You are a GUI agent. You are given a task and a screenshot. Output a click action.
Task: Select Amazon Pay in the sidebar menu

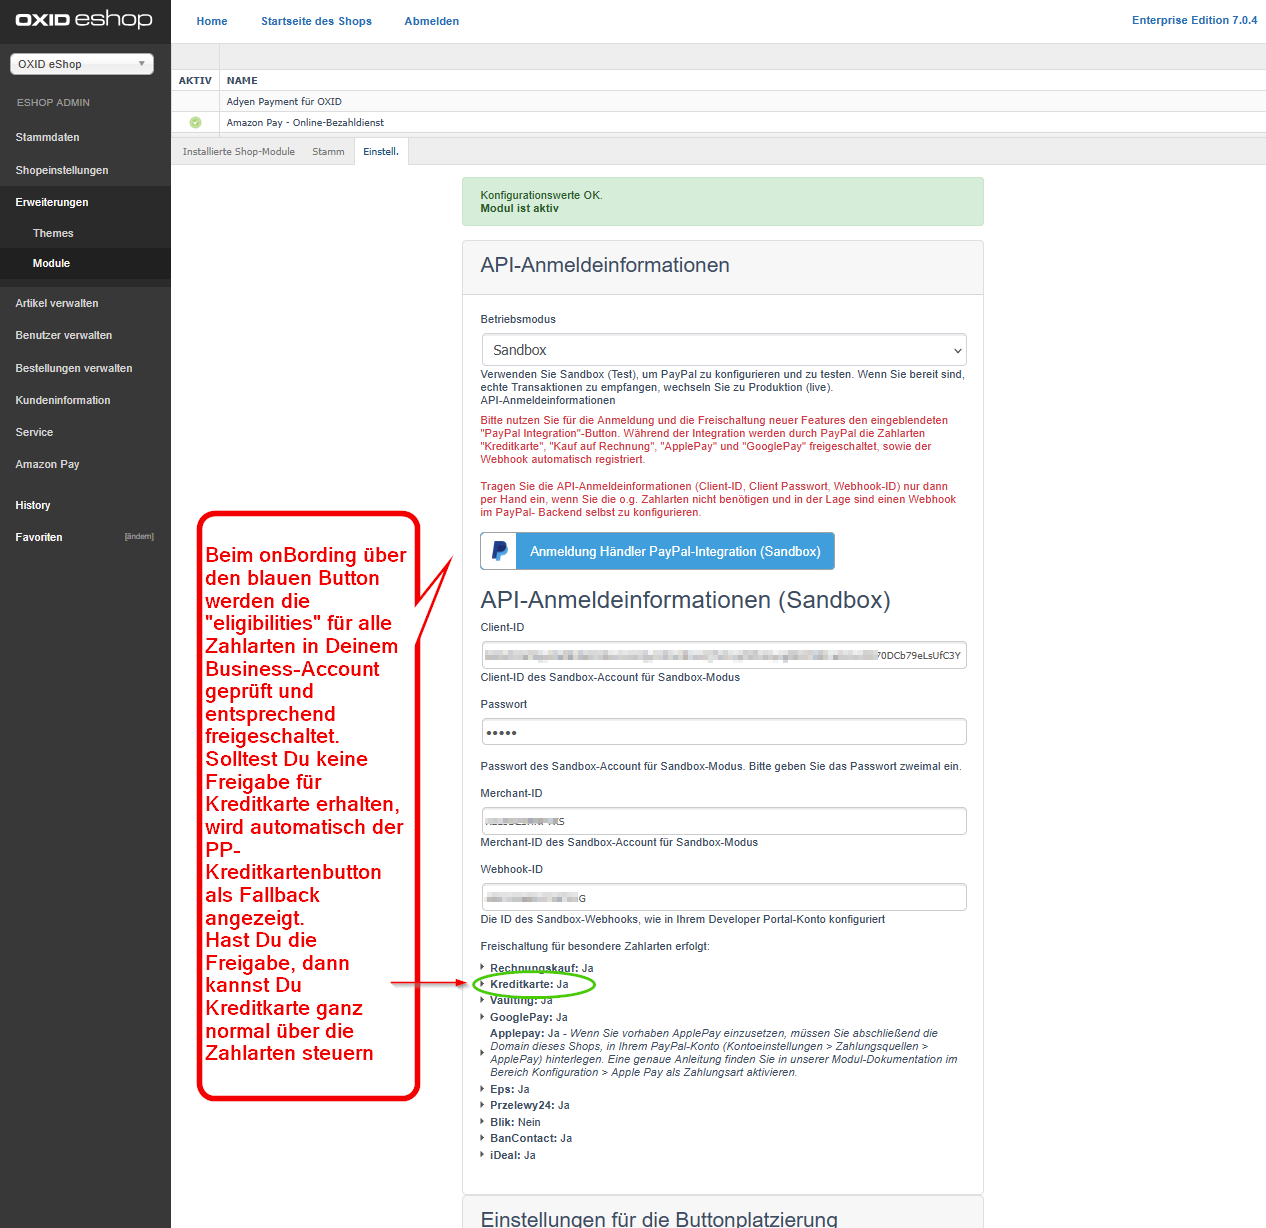[47, 464]
